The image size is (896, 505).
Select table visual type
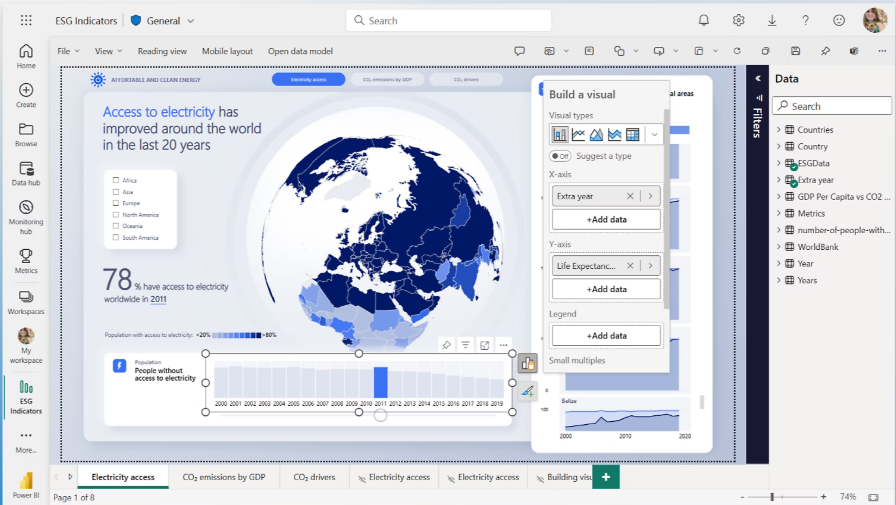click(x=633, y=134)
